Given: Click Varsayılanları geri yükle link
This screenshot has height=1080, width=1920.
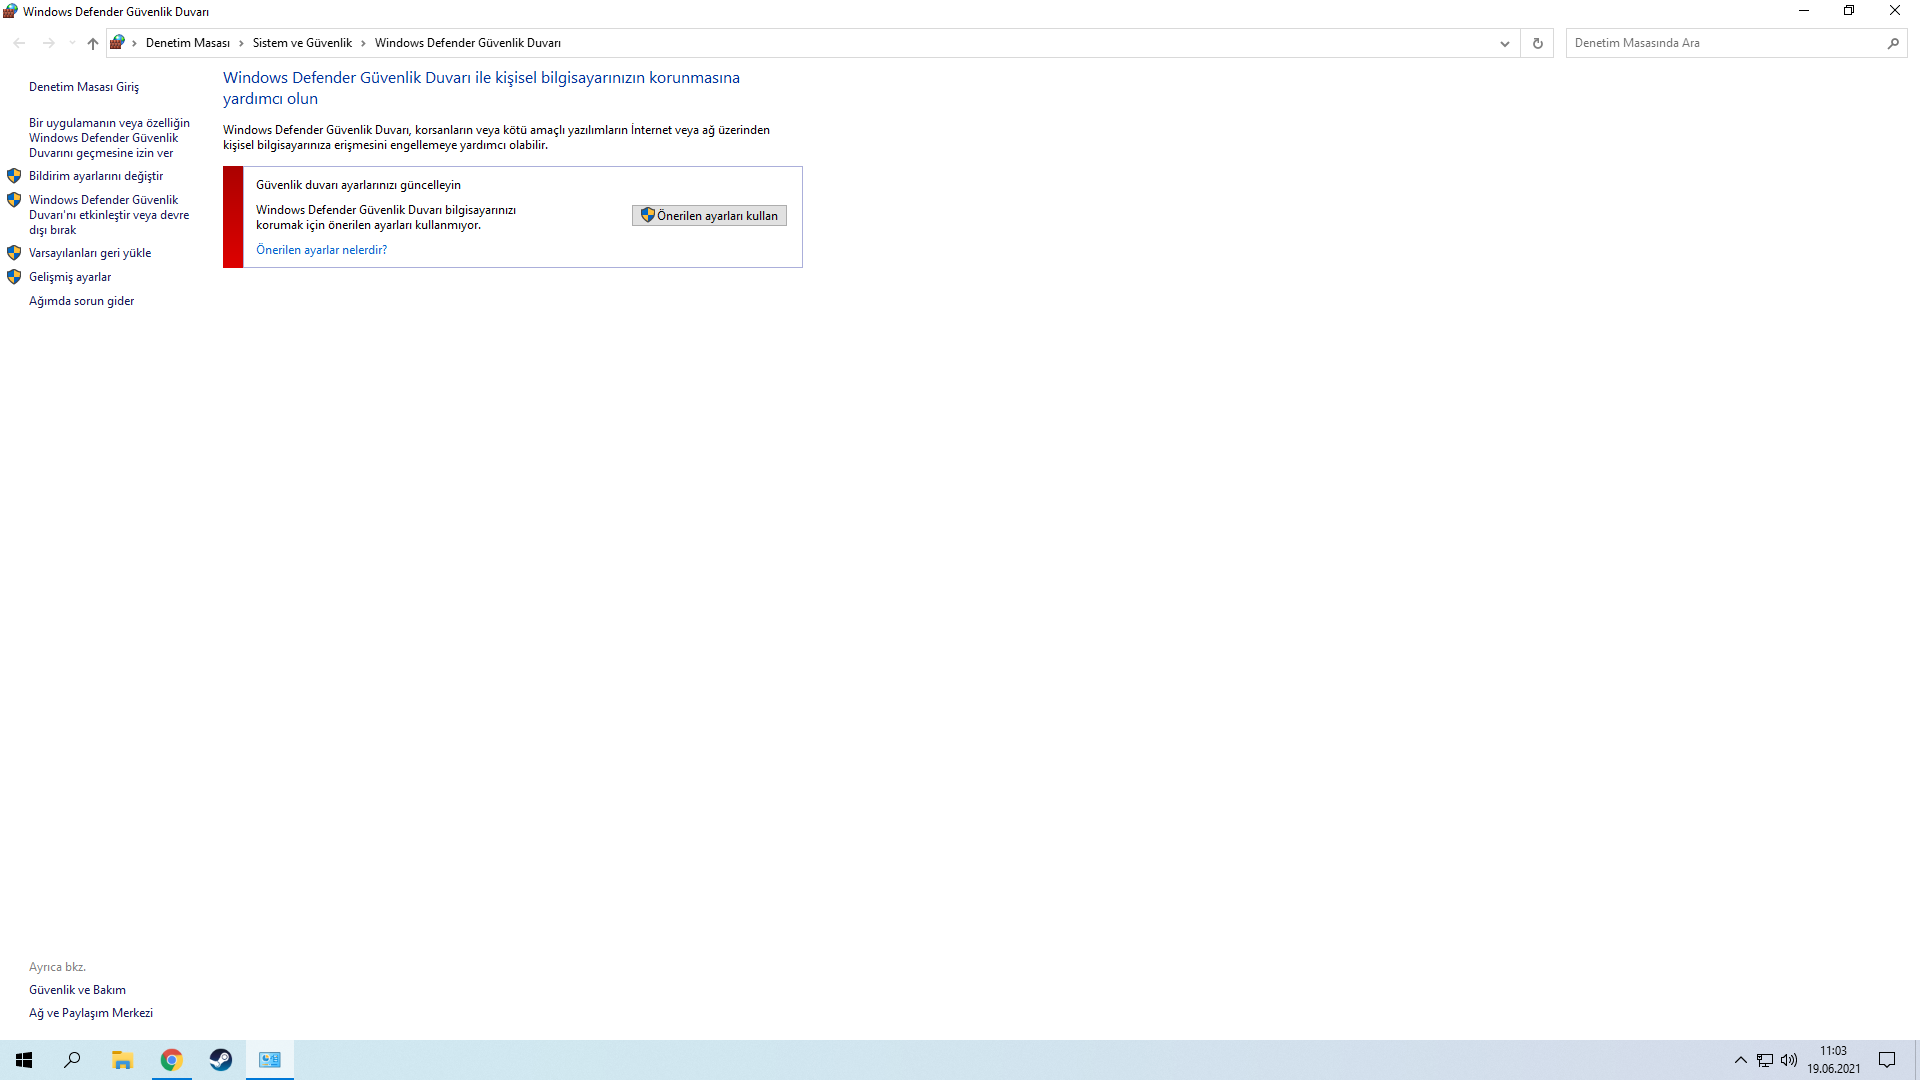Looking at the screenshot, I should pyautogui.click(x=90, y=253).
